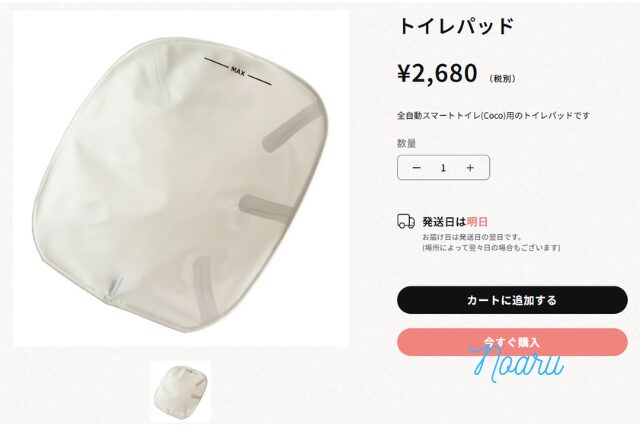The image size is (640, 427).
Task: Click the Noaru script logo watermark
Action: point(516,363)
